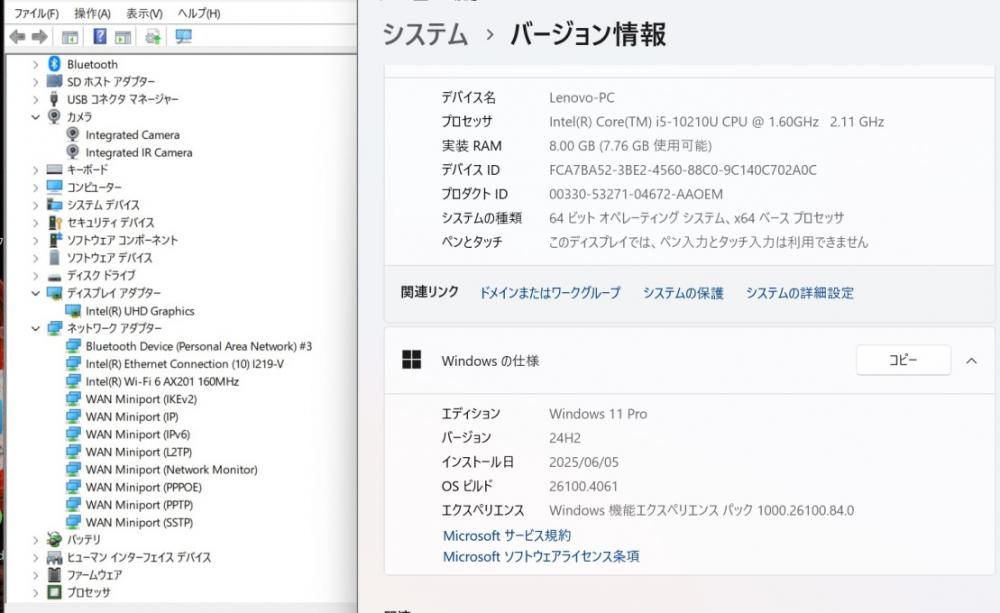Screen dimensions: 1000x613
Task: Open システムの詳細設定 link
Action: [x=800, y=293]
